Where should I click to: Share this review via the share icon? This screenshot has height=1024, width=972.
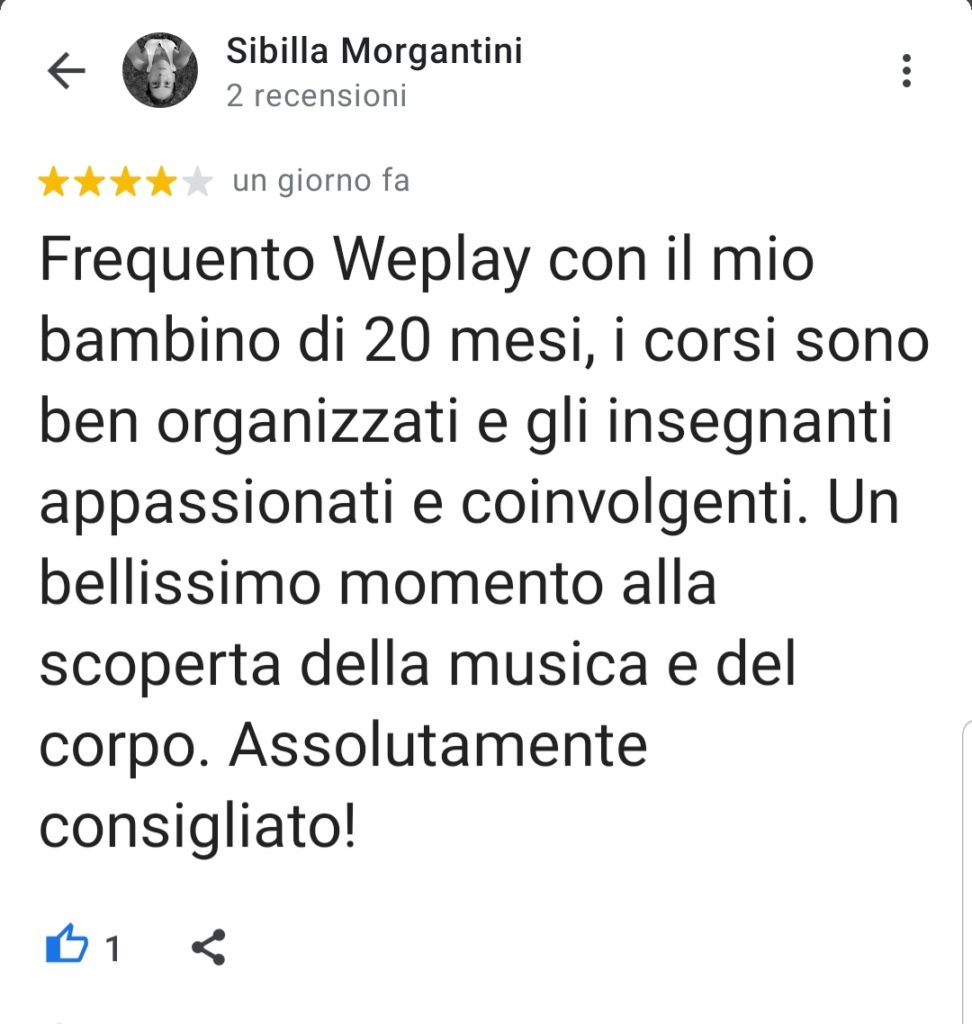208,947
